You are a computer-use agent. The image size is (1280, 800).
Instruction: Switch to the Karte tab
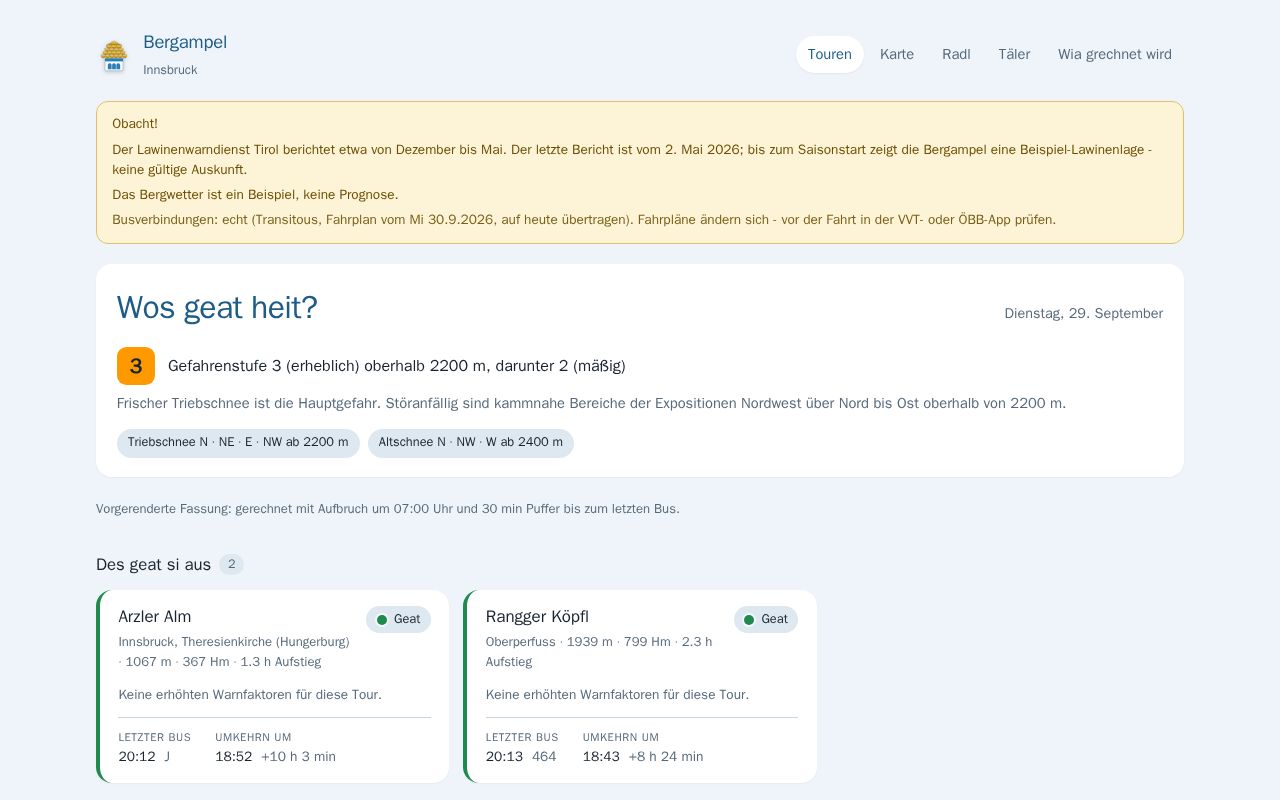(897, 55)
